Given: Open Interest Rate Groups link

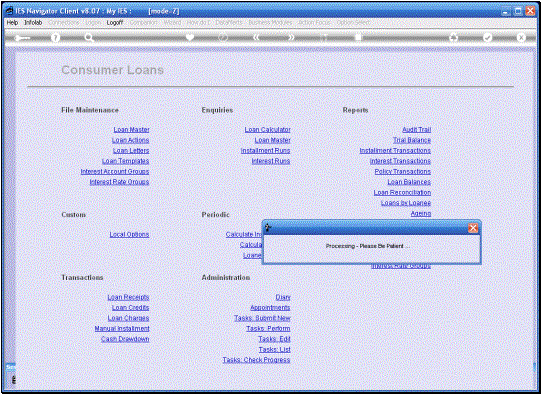Looking at the screenshot, I should pyautogui.click(x=119, y=182).
